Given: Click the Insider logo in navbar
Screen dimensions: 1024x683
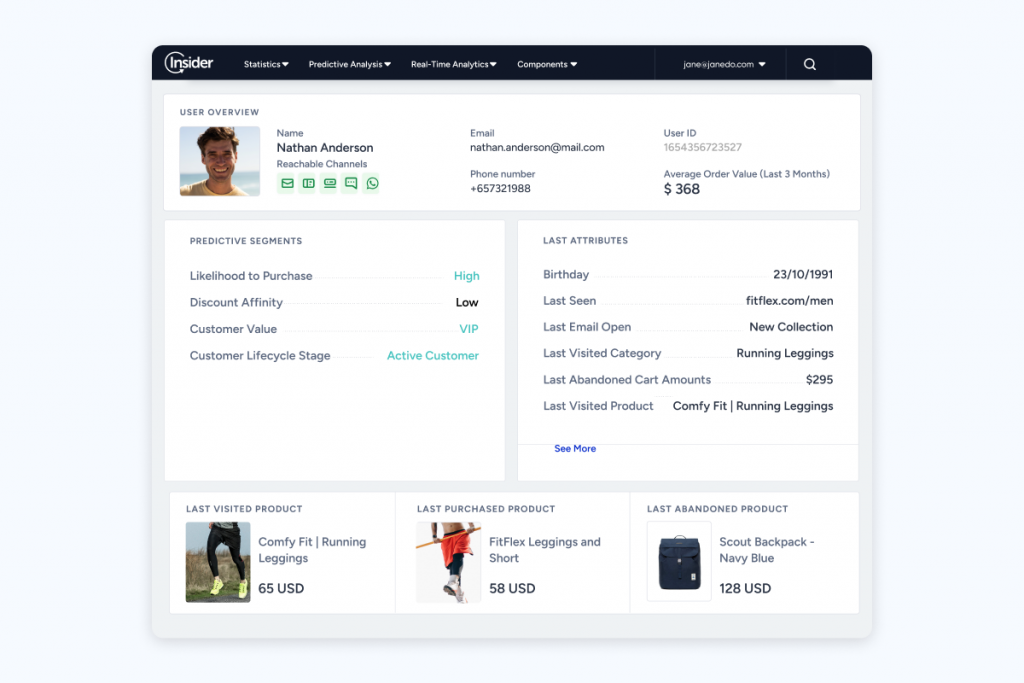Looking at the screenshot, I should (189, 63).
